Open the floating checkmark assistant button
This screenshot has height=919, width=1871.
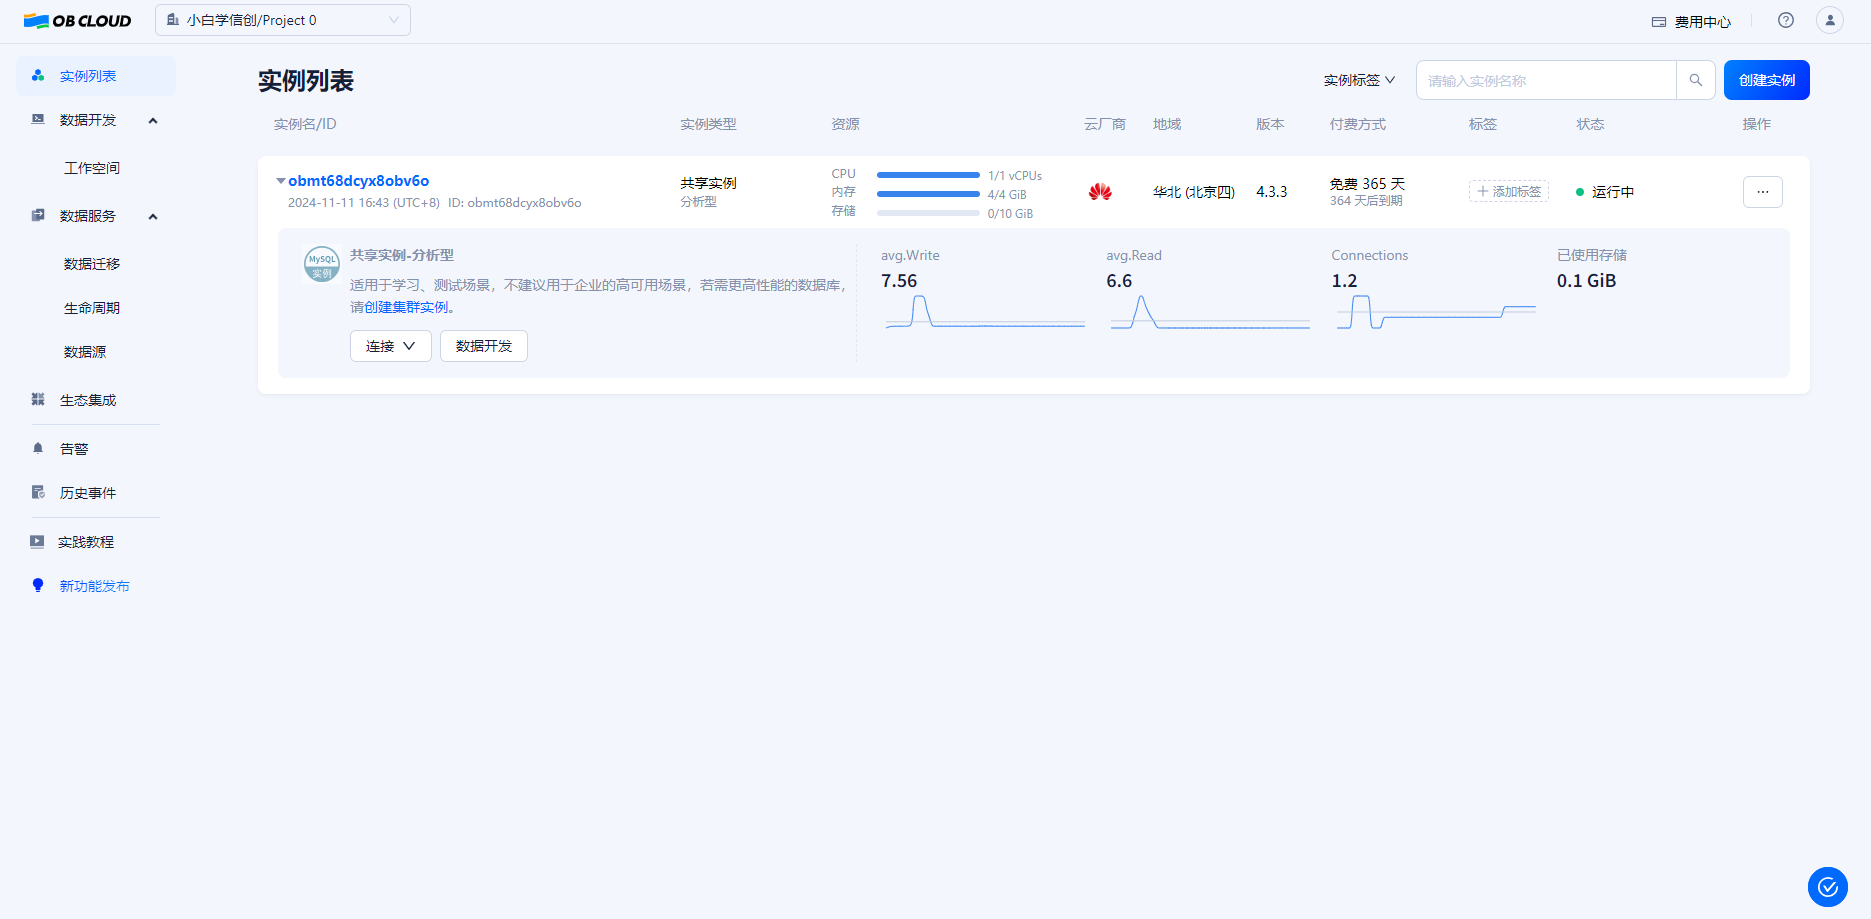(1828, 887)
